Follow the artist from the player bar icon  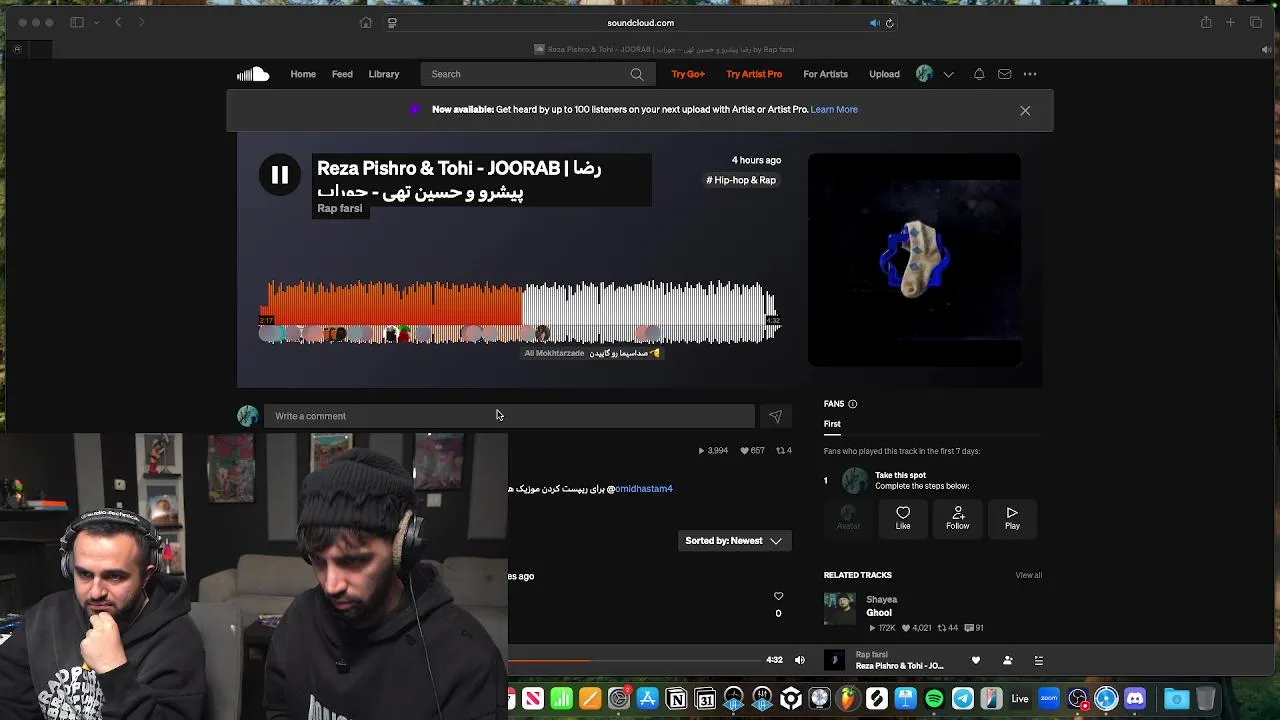click(1007, 660)
